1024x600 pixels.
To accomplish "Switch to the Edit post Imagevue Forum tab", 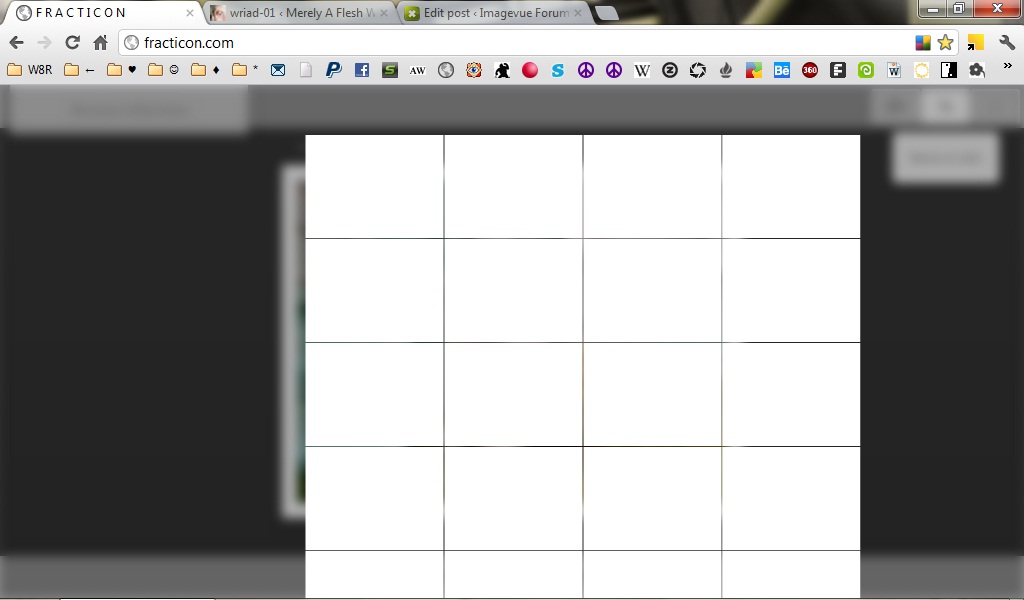I will tap(494, 12).
